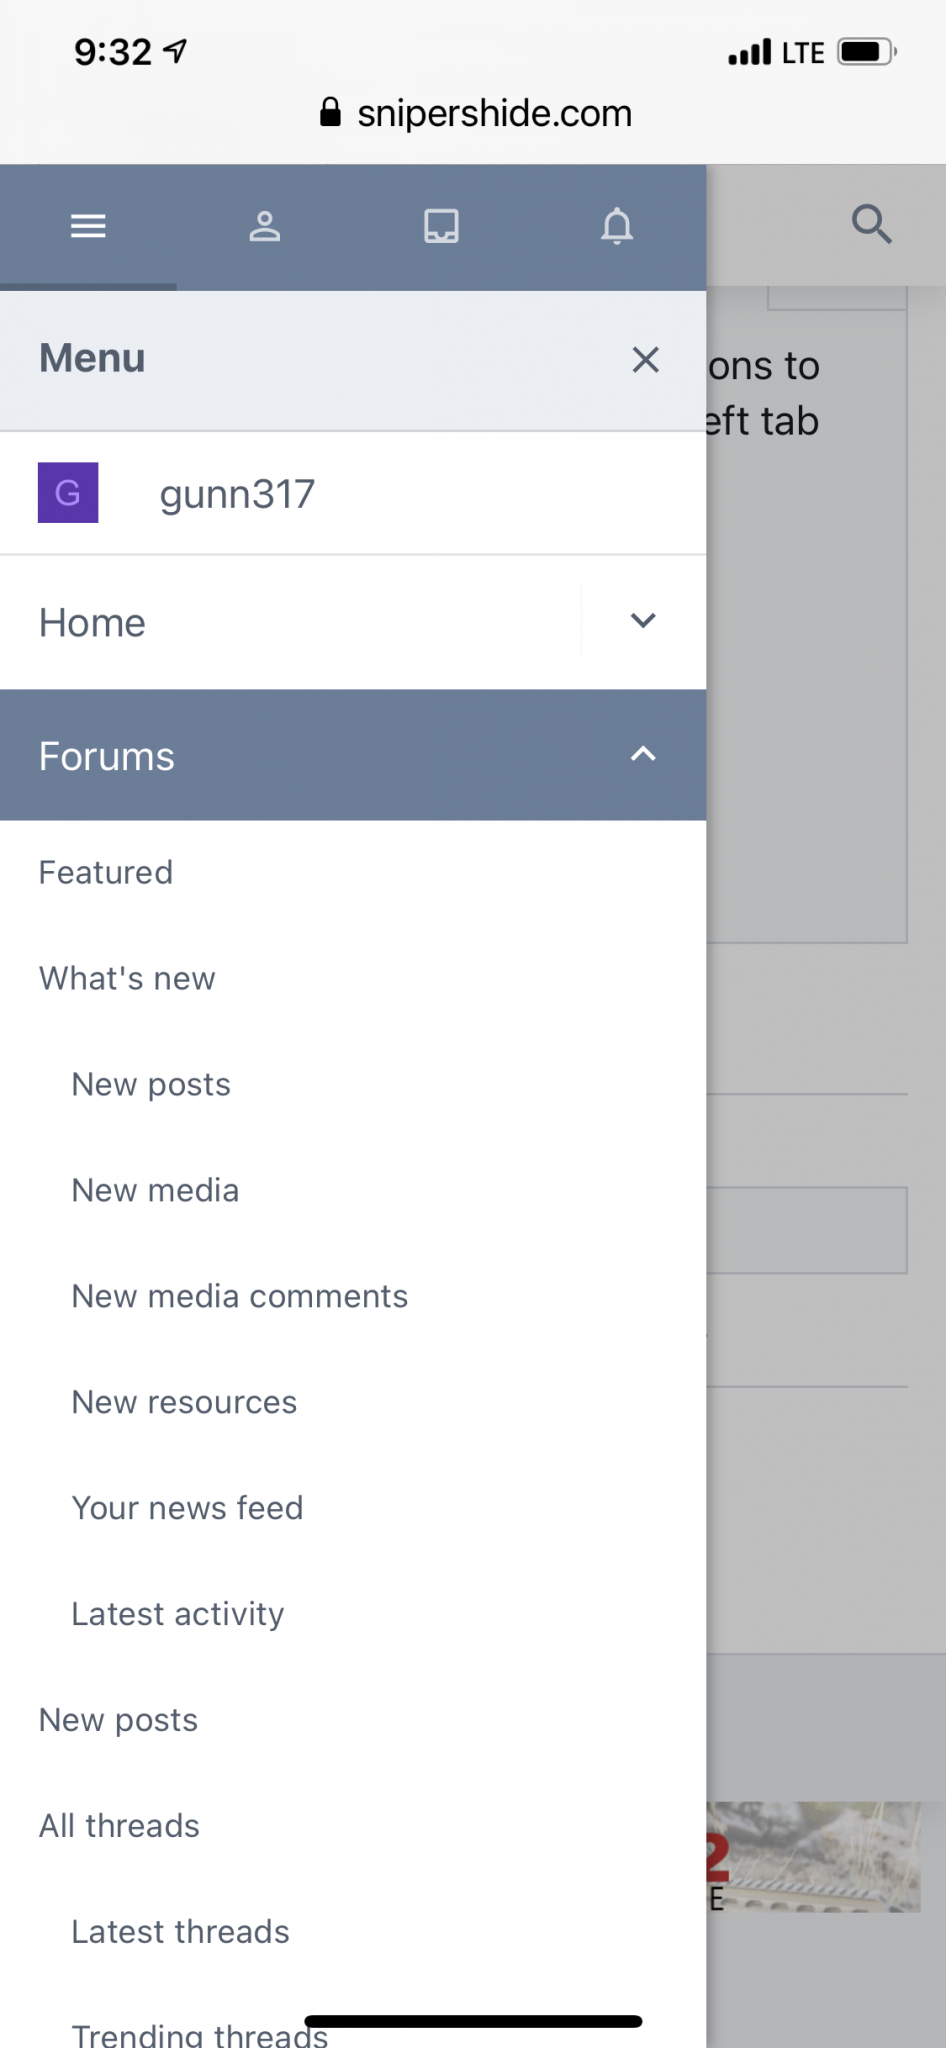Tap the hamburger menu icon
Viewport: 946px width, 2048px height.
click(88, 226)
